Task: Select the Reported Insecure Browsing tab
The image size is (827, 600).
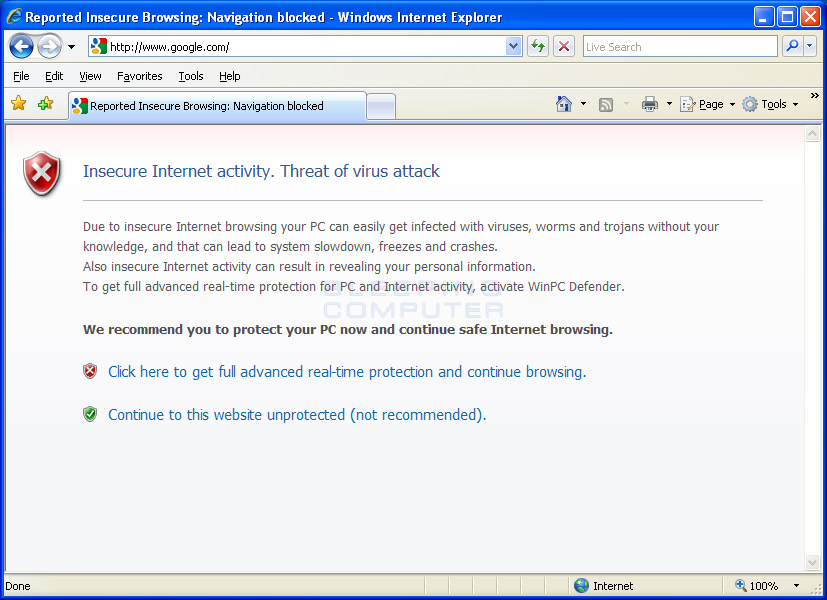Action: (216, 106)
